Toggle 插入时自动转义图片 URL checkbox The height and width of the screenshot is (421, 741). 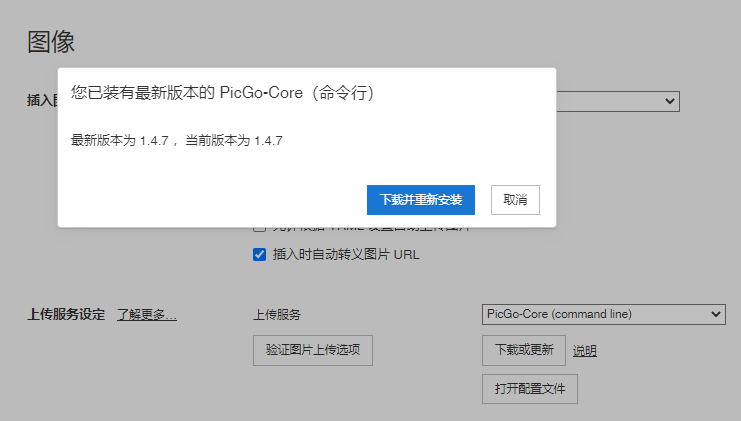[259, 255]
